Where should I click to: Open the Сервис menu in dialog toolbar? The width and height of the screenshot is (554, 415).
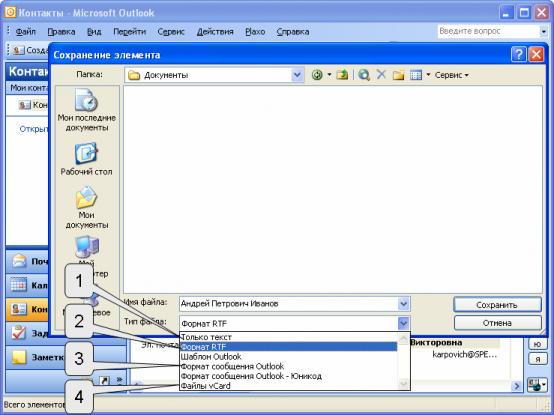pos(452,75)
